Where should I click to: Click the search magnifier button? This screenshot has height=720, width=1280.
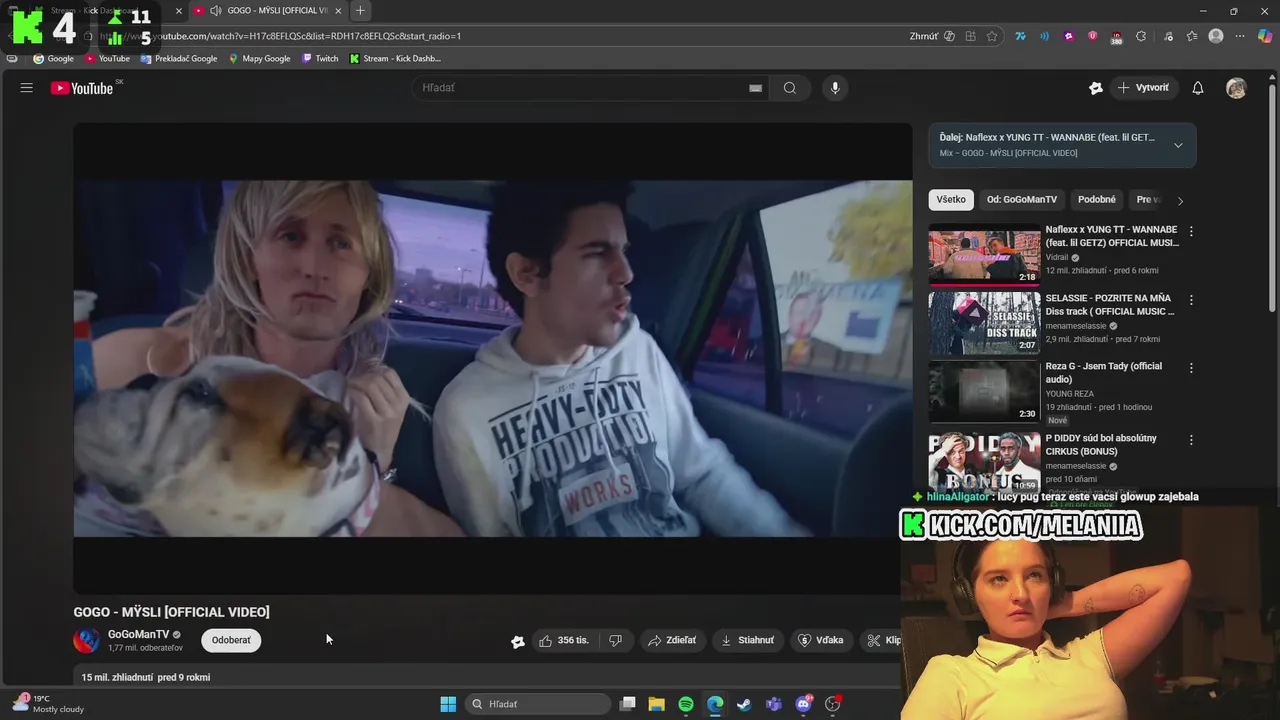tap(790, 88)
